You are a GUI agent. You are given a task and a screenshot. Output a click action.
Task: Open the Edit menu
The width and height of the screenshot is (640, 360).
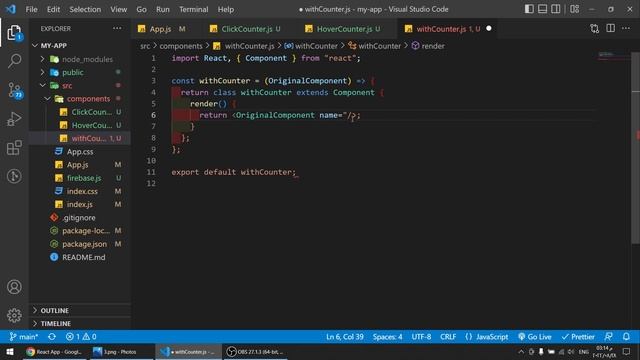tap(53, 9)
